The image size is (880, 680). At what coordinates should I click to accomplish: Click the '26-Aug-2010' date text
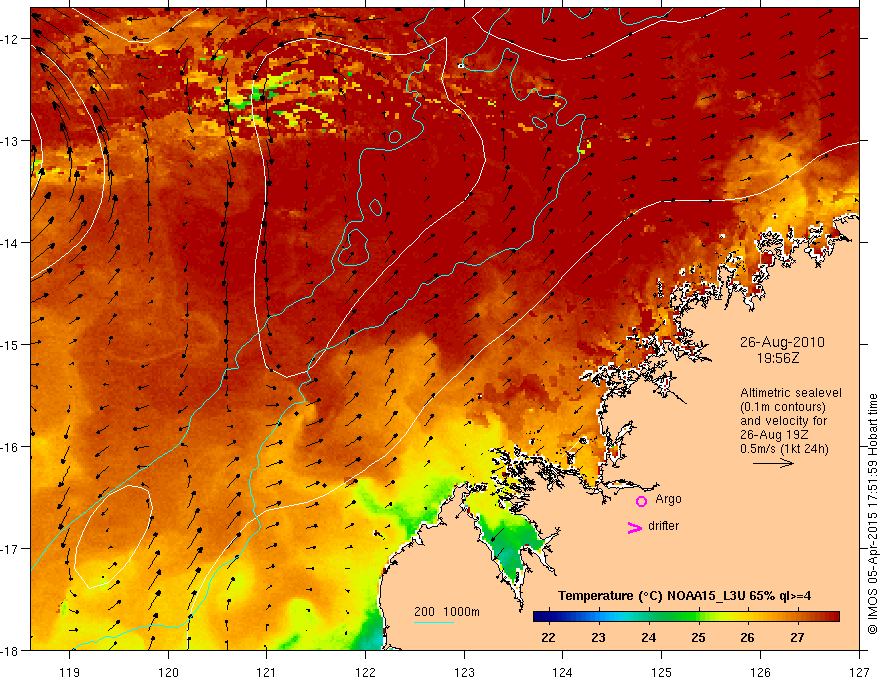[782, 342]
